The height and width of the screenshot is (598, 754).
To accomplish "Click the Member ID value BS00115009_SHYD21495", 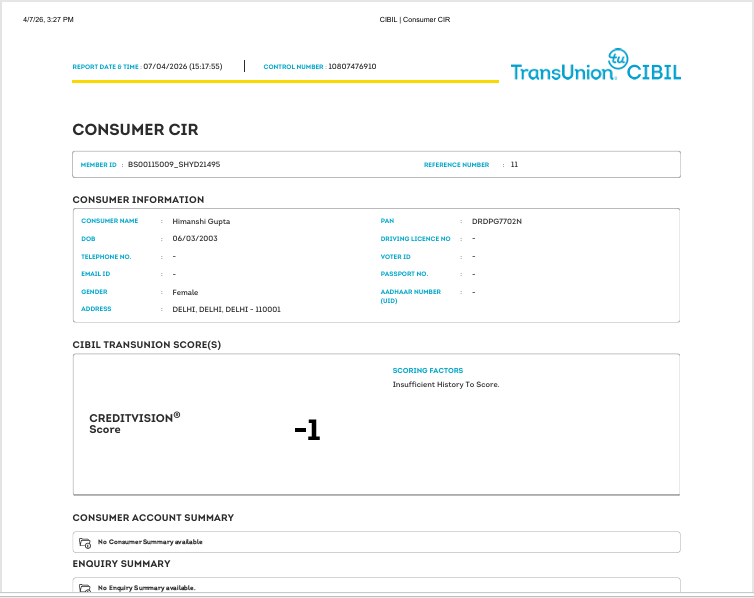I will [x=174, y=164].
